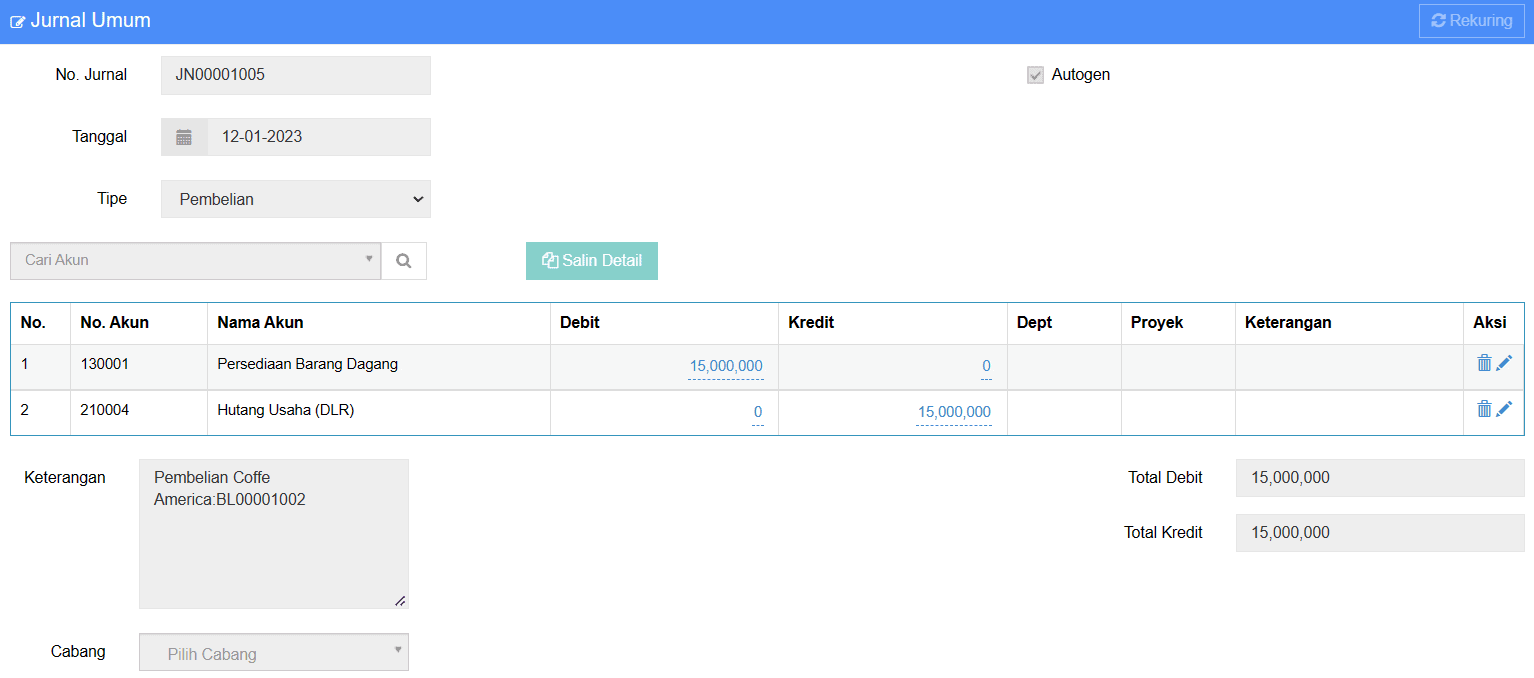The height and width of the screenshot is (678, 1534).
Task: Delete the Persediaan Barang Dagang row
Action: (1484, 363)
